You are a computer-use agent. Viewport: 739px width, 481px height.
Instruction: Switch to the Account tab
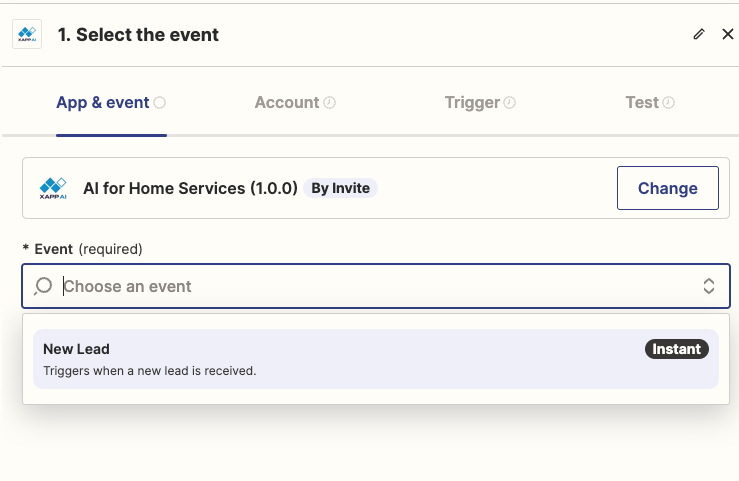[x=295, y=103]
